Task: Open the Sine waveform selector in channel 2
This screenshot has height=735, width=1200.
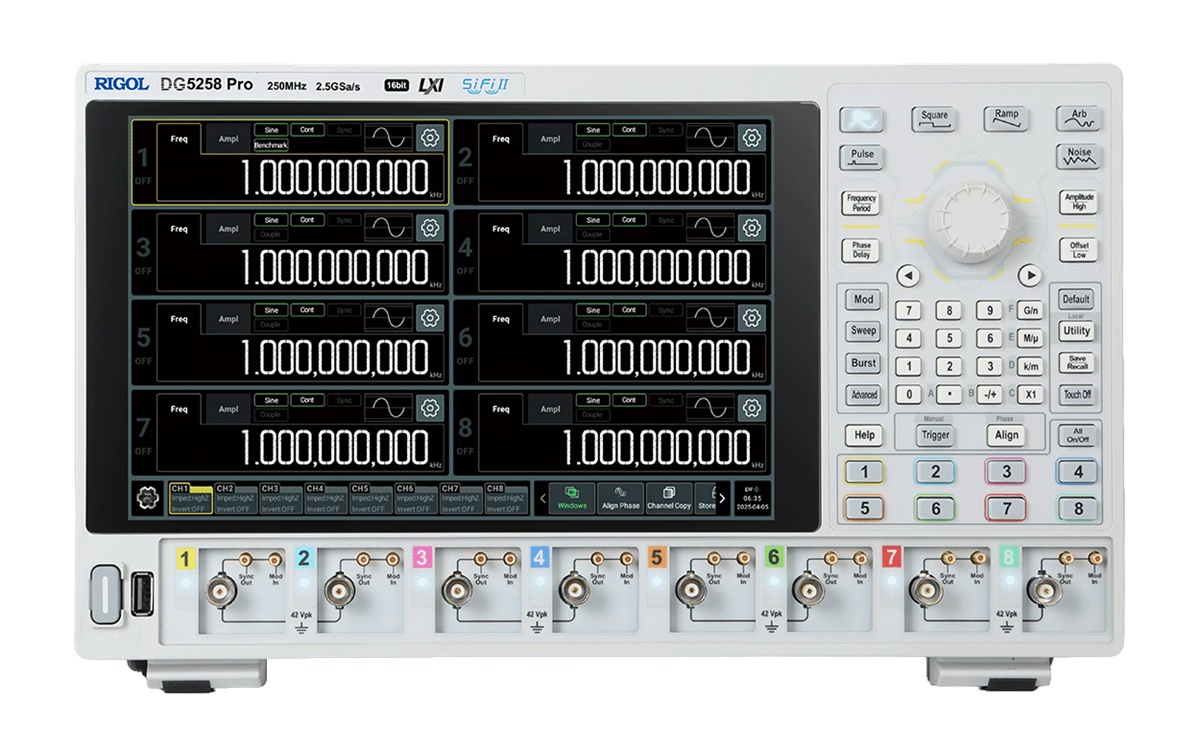Action: 593,130
